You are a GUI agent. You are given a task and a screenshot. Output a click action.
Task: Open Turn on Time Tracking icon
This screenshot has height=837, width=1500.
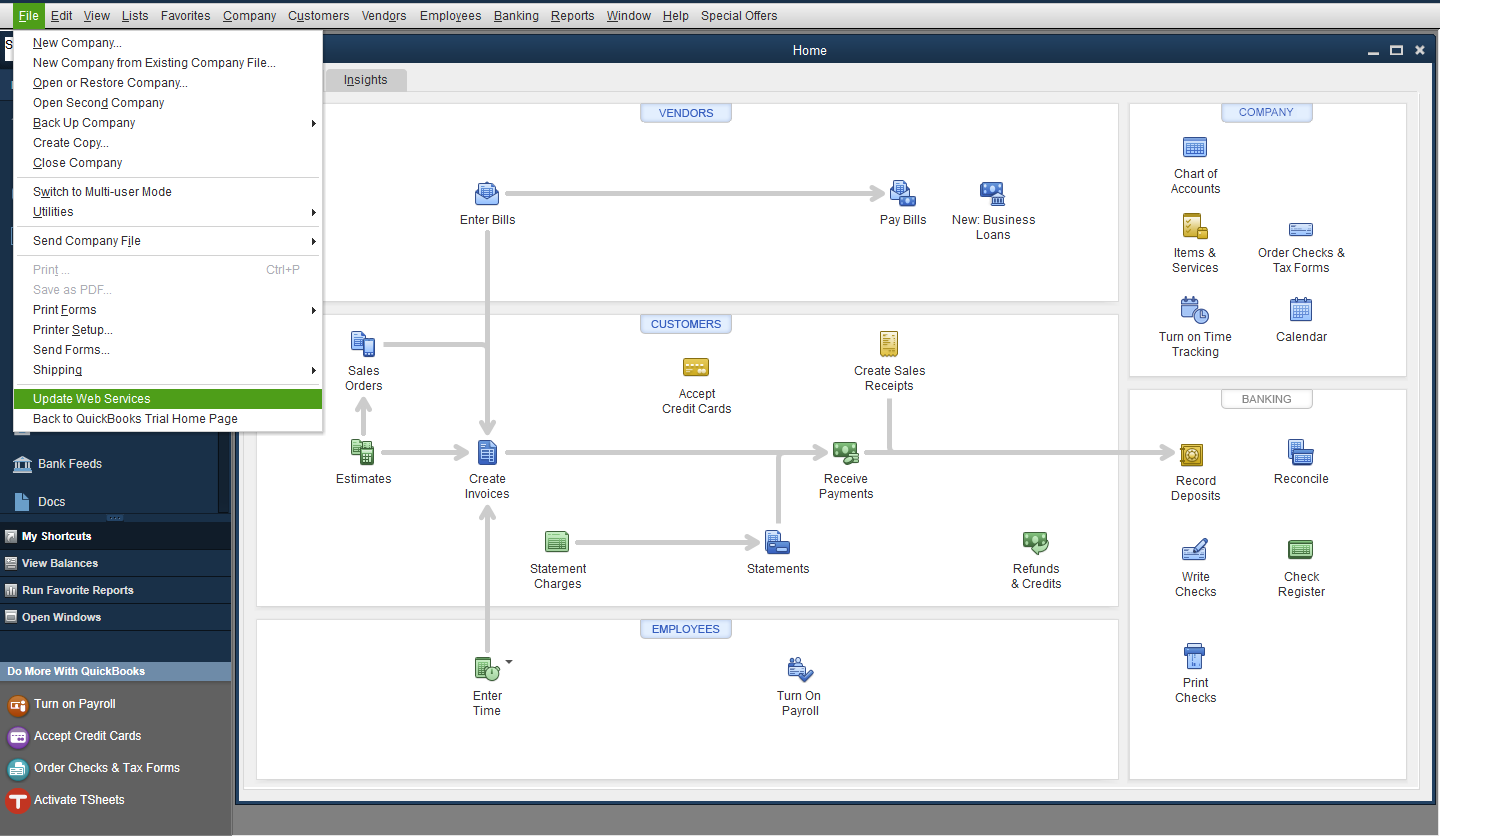tap(1195, 310)
